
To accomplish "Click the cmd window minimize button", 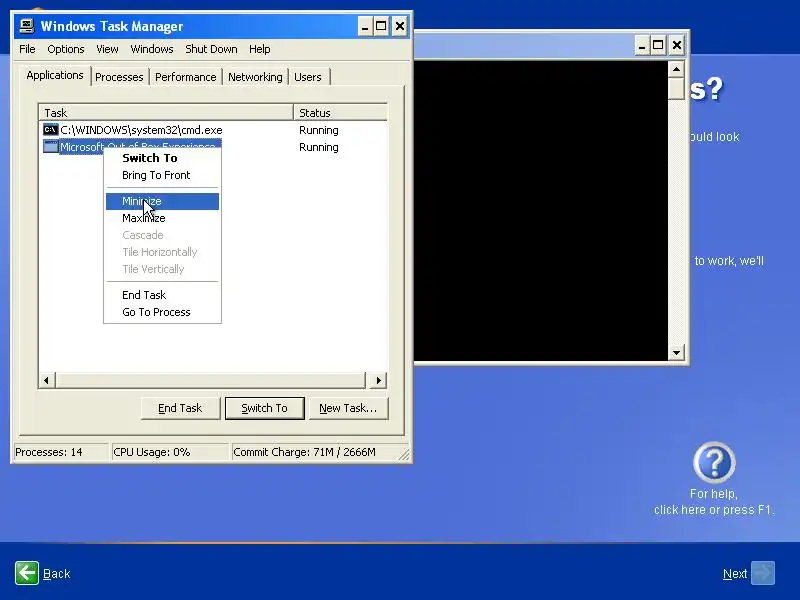I will (642, 45).
